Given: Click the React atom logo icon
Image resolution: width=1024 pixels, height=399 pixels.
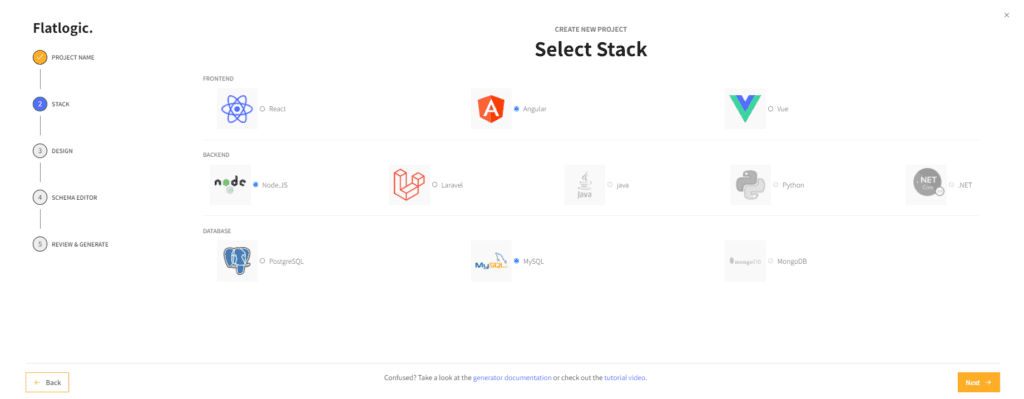Looking at the screenshot, I should point(237,109).
